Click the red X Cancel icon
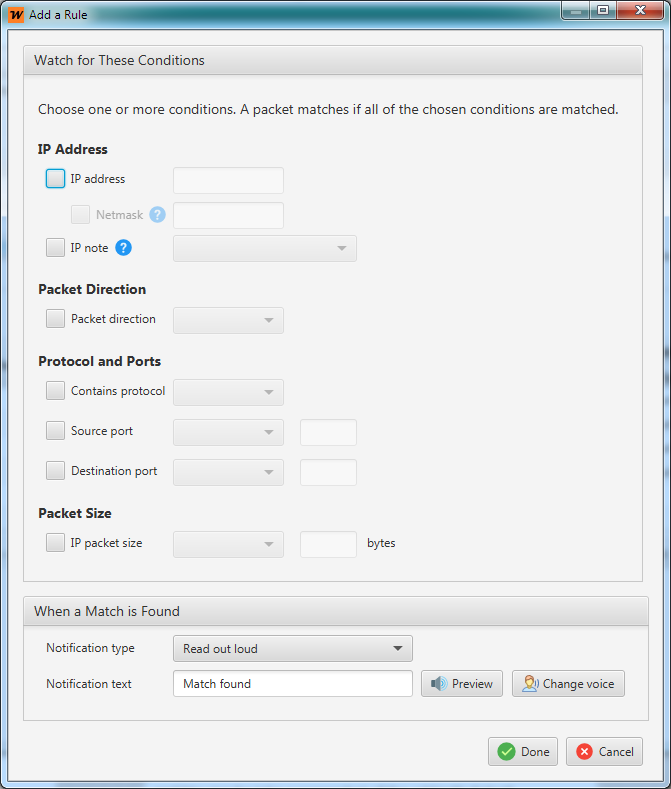671x789 pixels. point(584,752)
